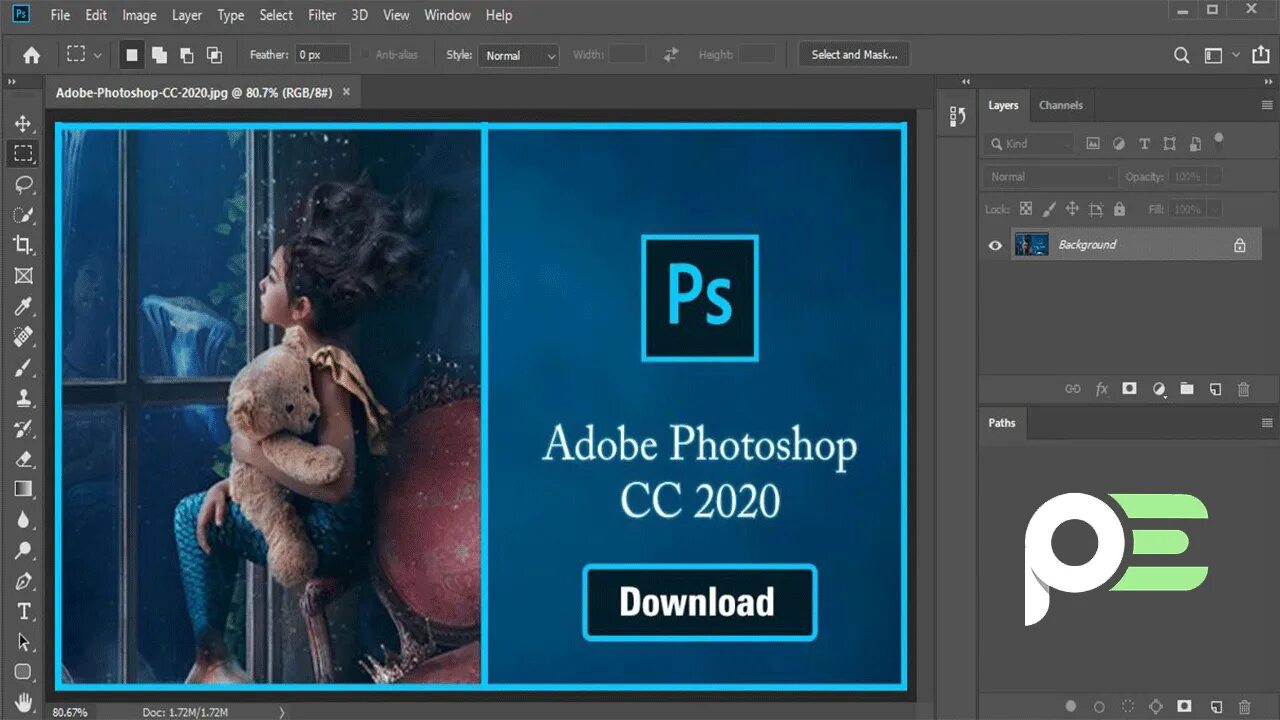Pick the History Brush tool
This screenshot has height=720, width=1280.
coord(23,429)
